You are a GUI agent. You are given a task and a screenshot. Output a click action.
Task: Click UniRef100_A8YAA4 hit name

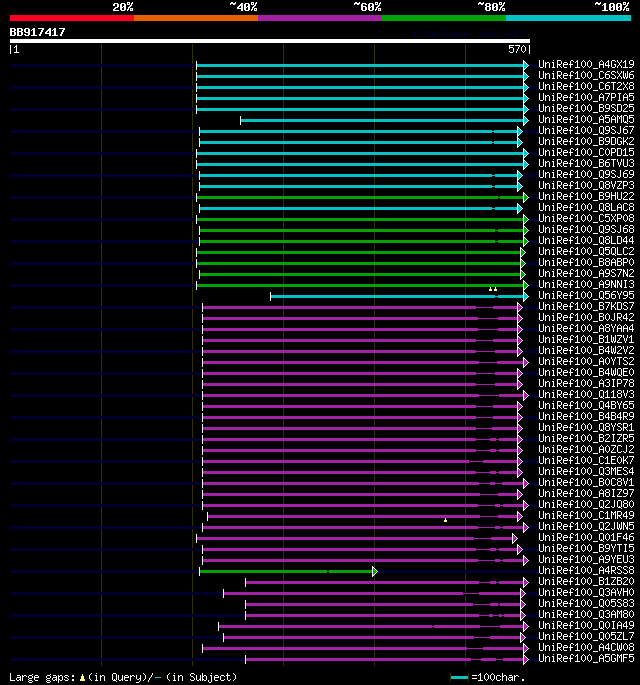click(586, 328)
